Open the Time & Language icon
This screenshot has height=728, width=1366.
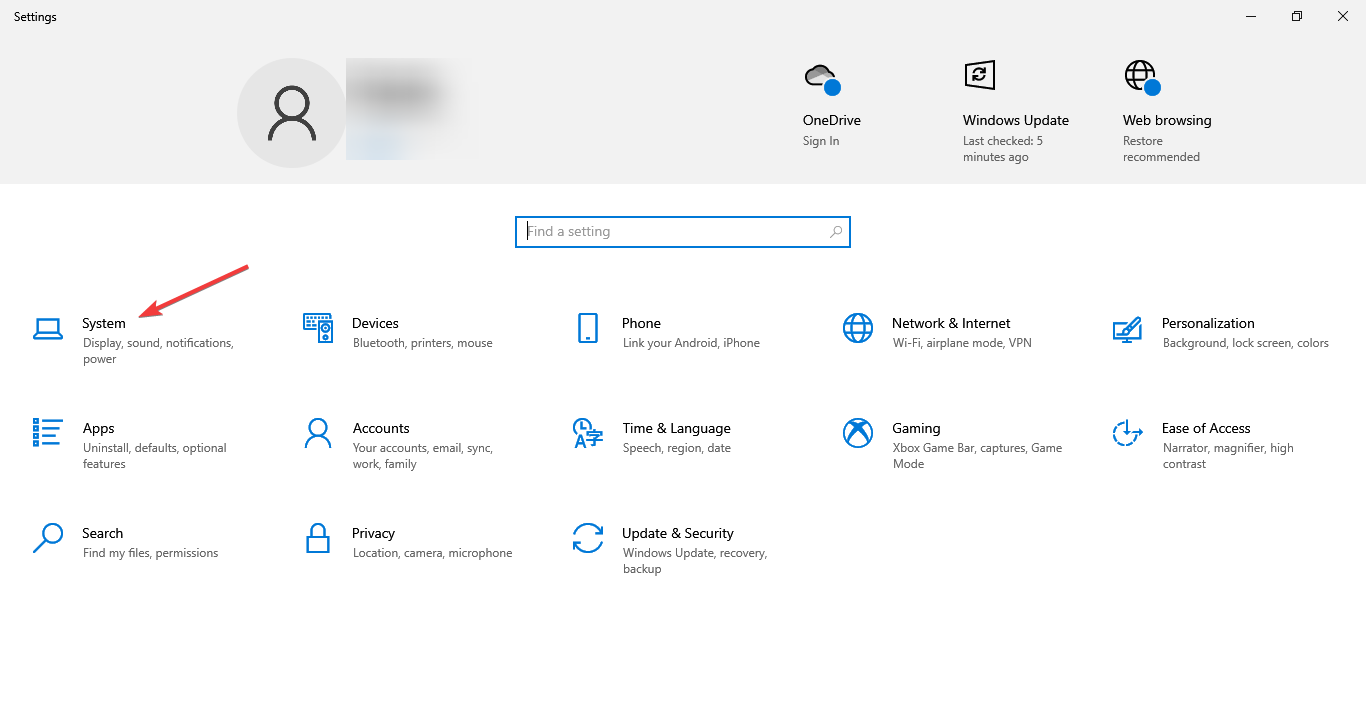pos(587,433)
